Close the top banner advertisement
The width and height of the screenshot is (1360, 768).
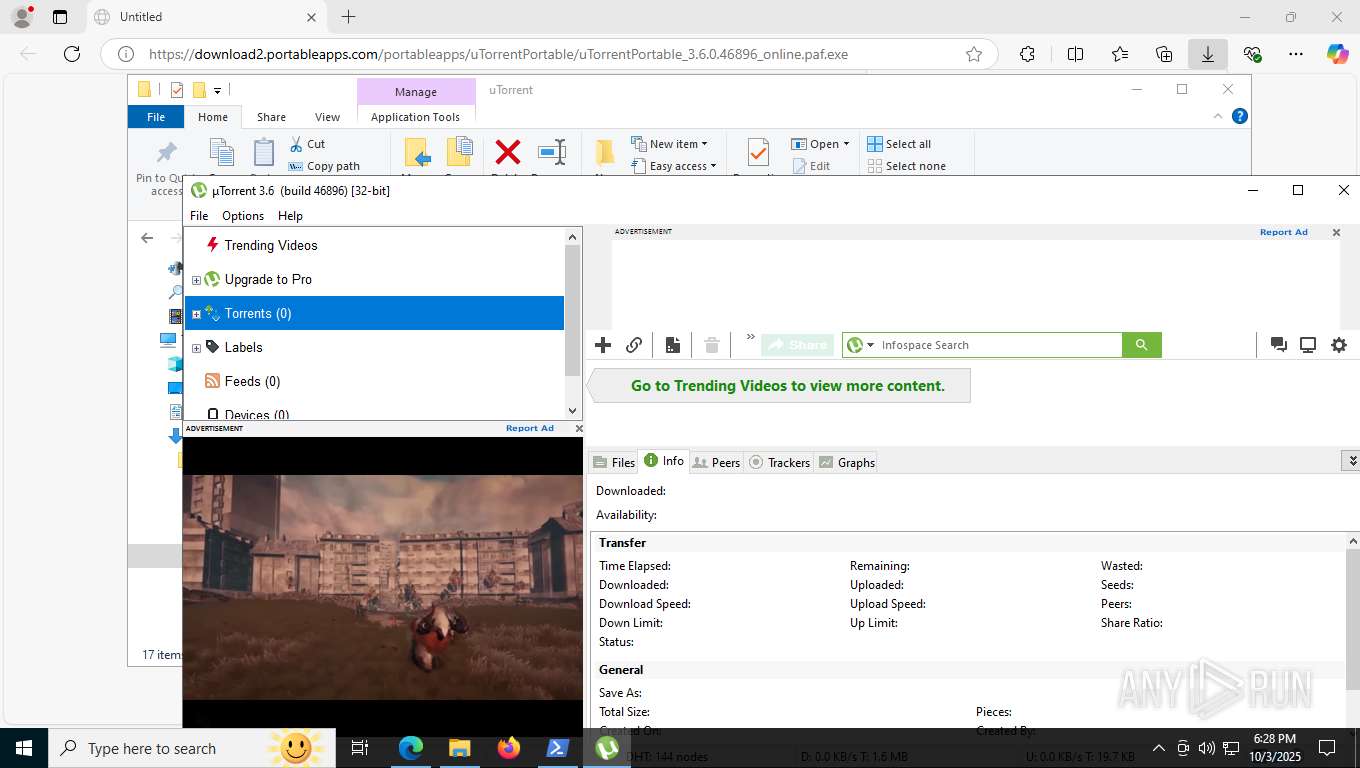click(x=1336, y=232)
